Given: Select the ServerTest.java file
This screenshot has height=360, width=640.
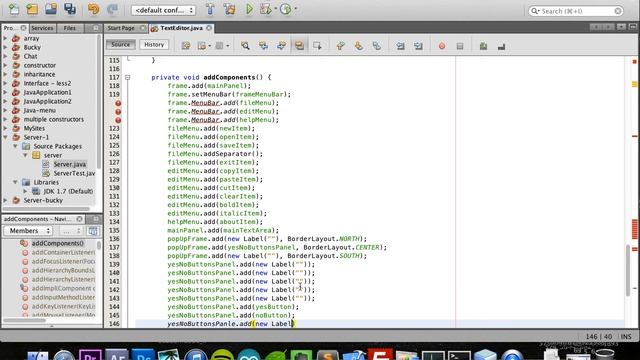Looking at the screenshot, I should click(74, 173).
